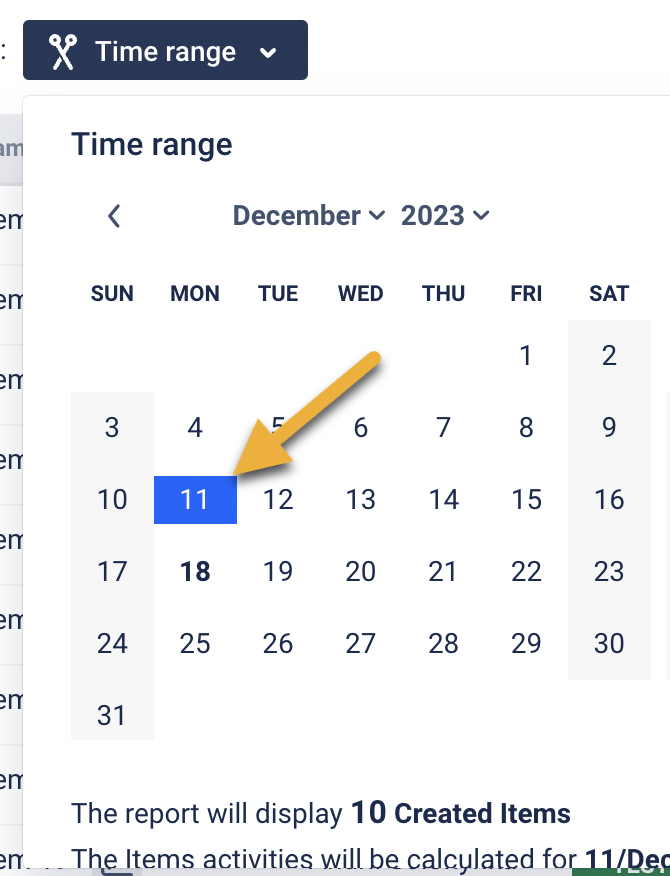The width and height of the screenshot is (670, 876).
Task: Expand the 2023 year dropdown
Action: [445, 216]
